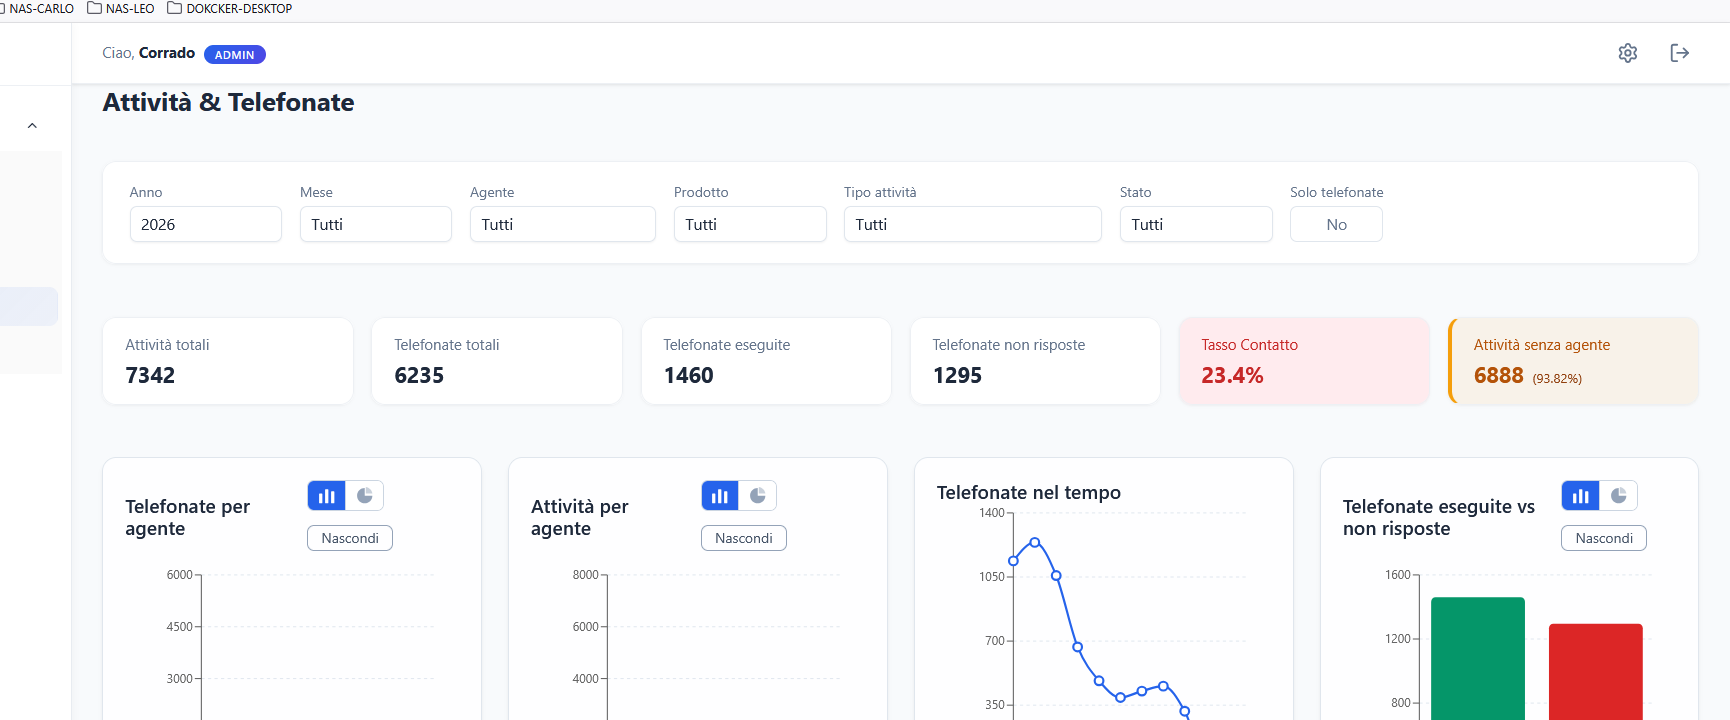Click the Attività per agente chart title
1730x720 pixels.
[x=580, y=518]
